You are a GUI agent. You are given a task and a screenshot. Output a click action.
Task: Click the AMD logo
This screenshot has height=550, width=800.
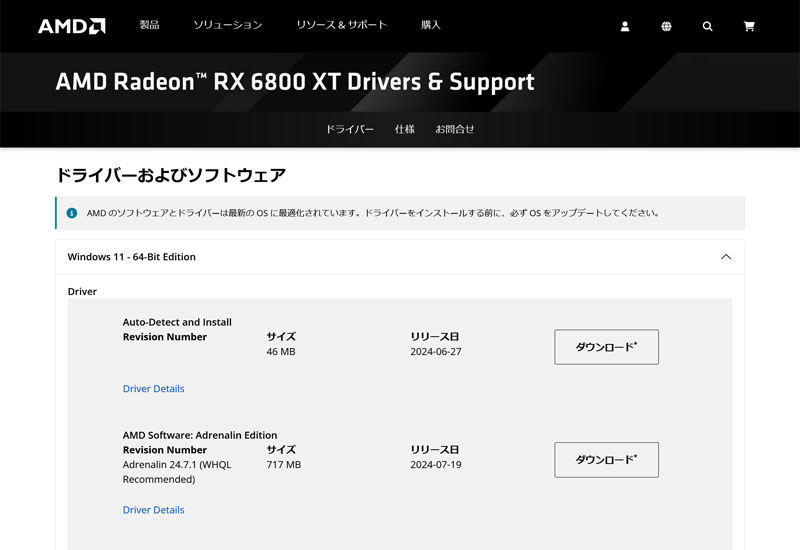71,26
